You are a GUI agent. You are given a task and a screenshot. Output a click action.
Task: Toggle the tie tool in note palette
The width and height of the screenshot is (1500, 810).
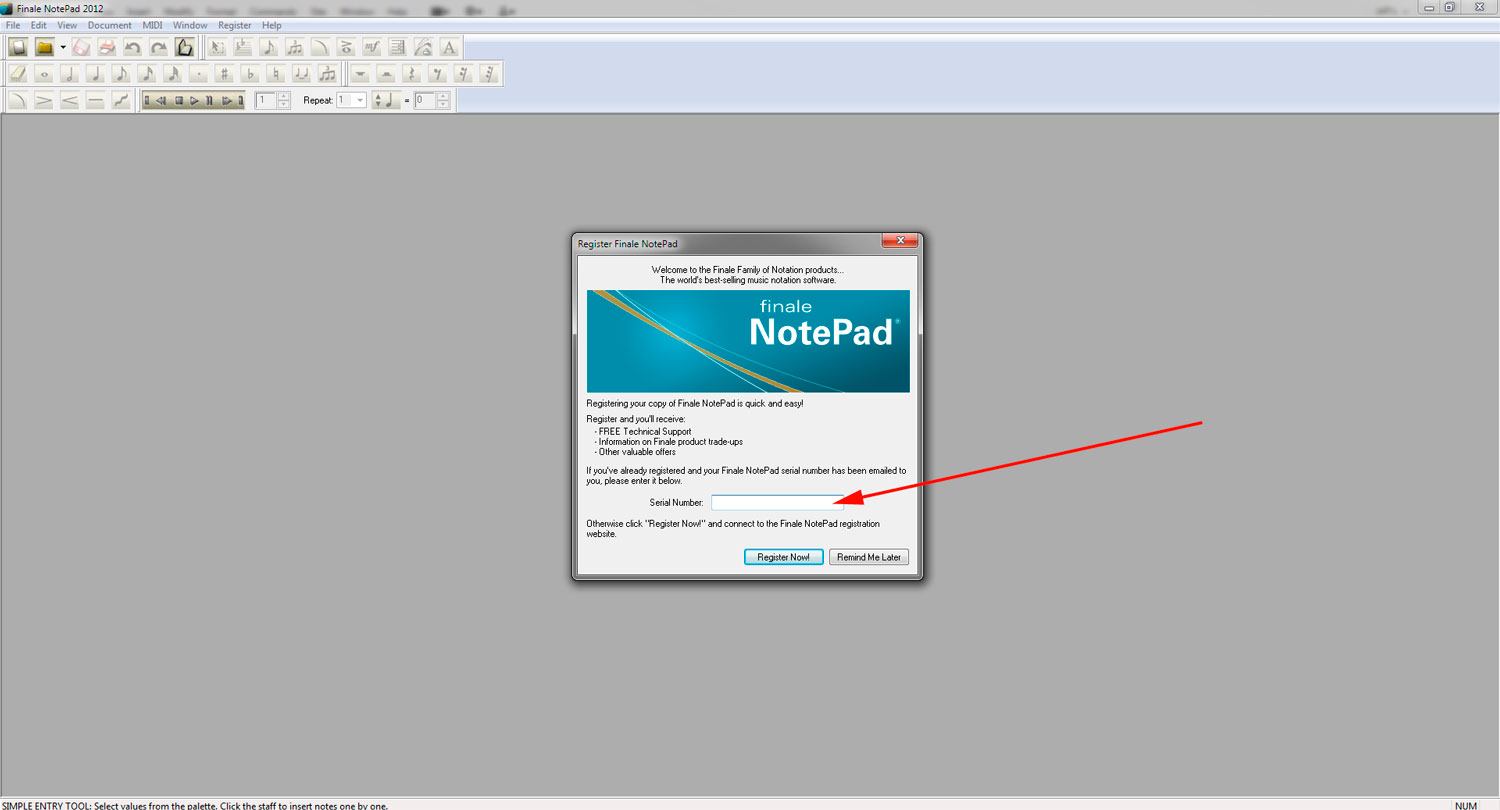click(302, 74)
